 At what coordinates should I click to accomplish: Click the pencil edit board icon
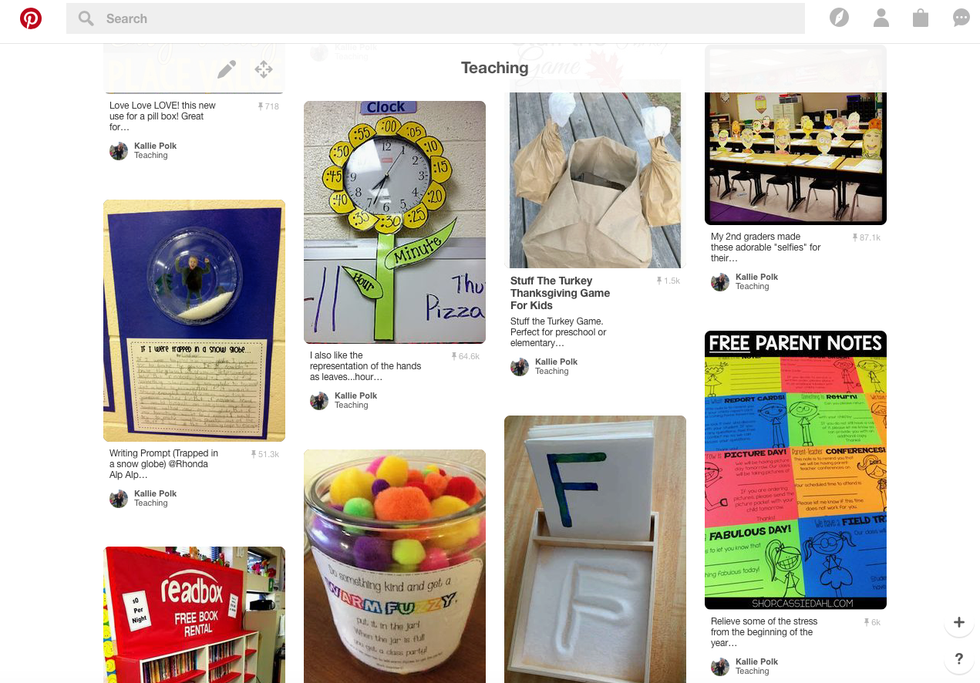click(226, 69)
